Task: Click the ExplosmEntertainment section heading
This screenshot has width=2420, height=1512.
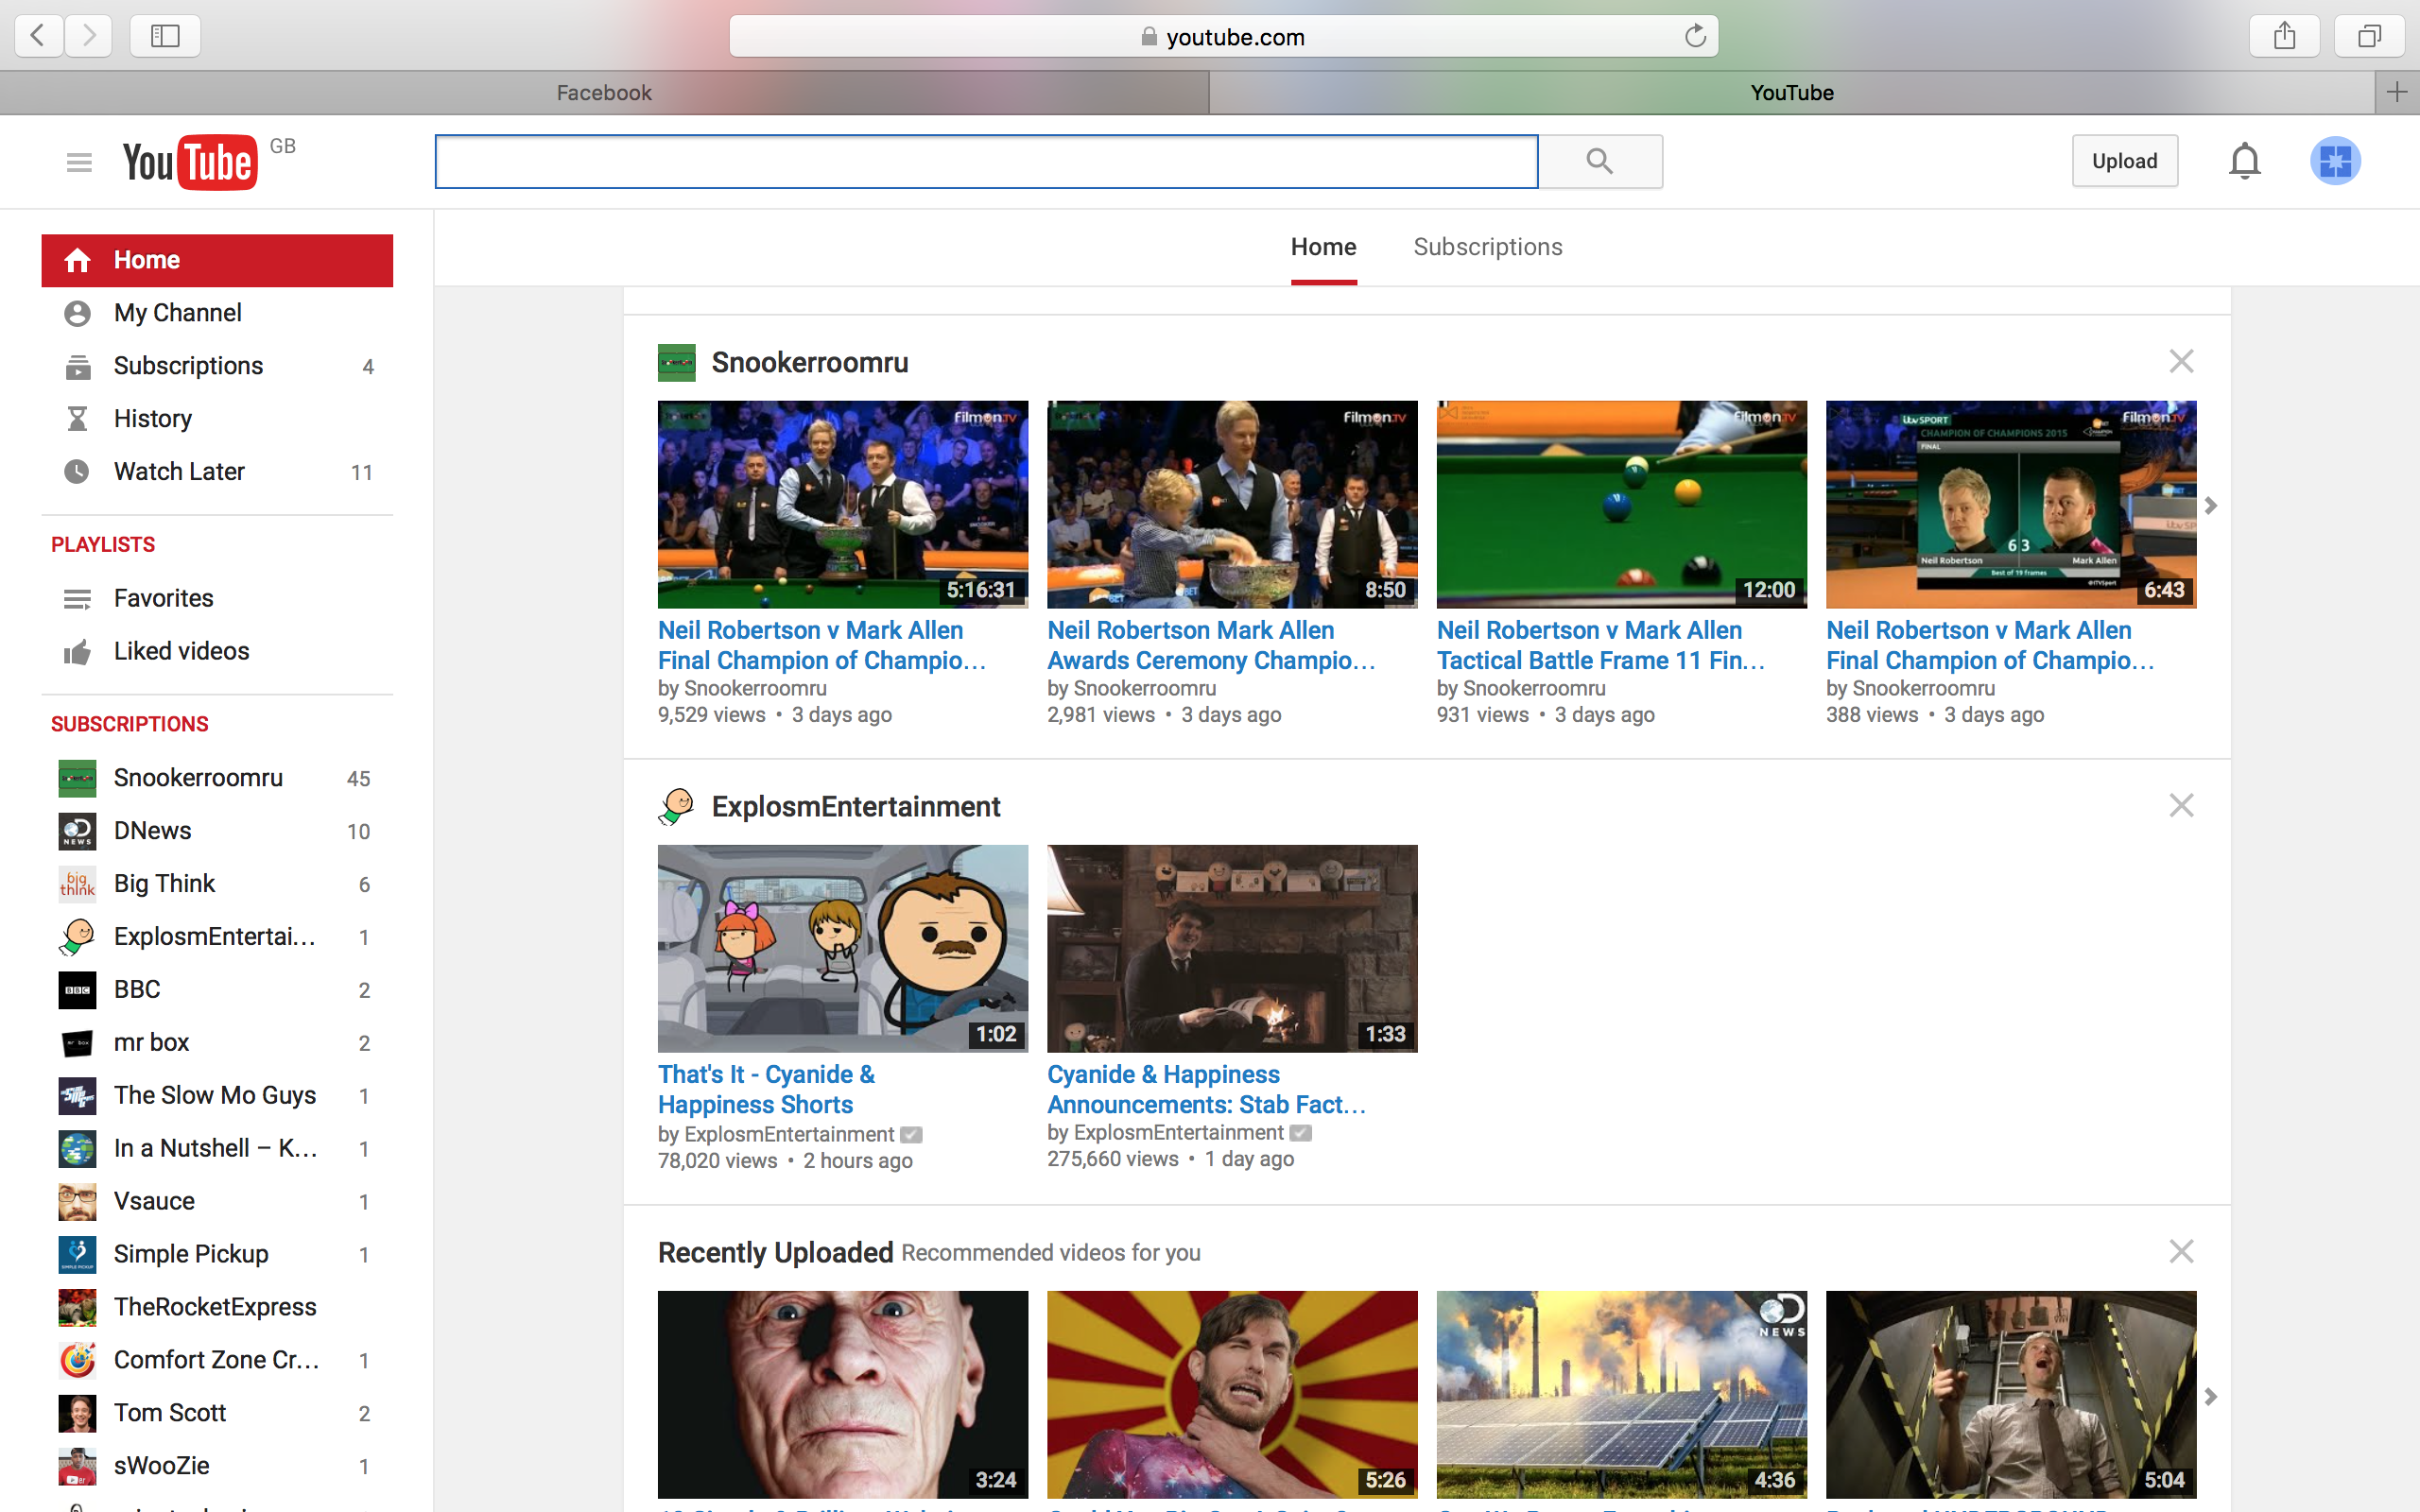Action: click(x=856, y=806)
